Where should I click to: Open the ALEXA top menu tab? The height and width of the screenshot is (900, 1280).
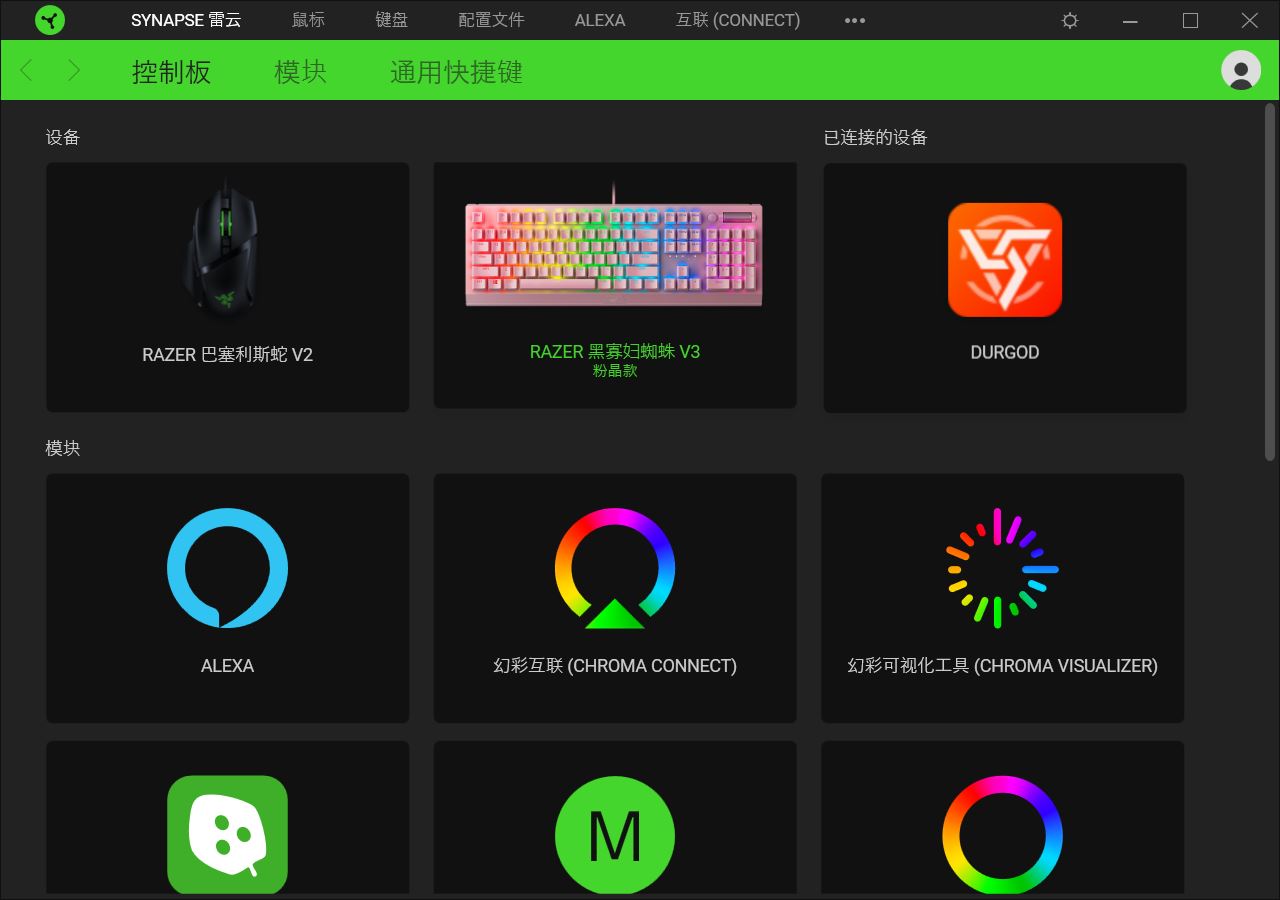(x=600, y=20)
